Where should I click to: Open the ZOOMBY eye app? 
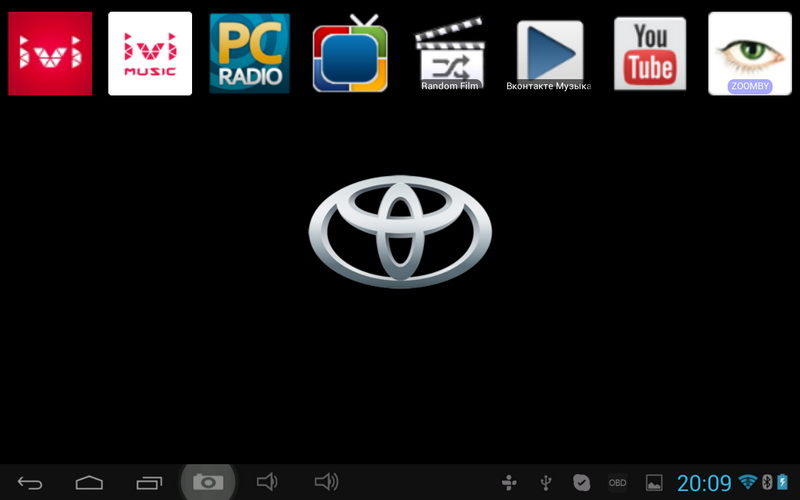(750, 54)
